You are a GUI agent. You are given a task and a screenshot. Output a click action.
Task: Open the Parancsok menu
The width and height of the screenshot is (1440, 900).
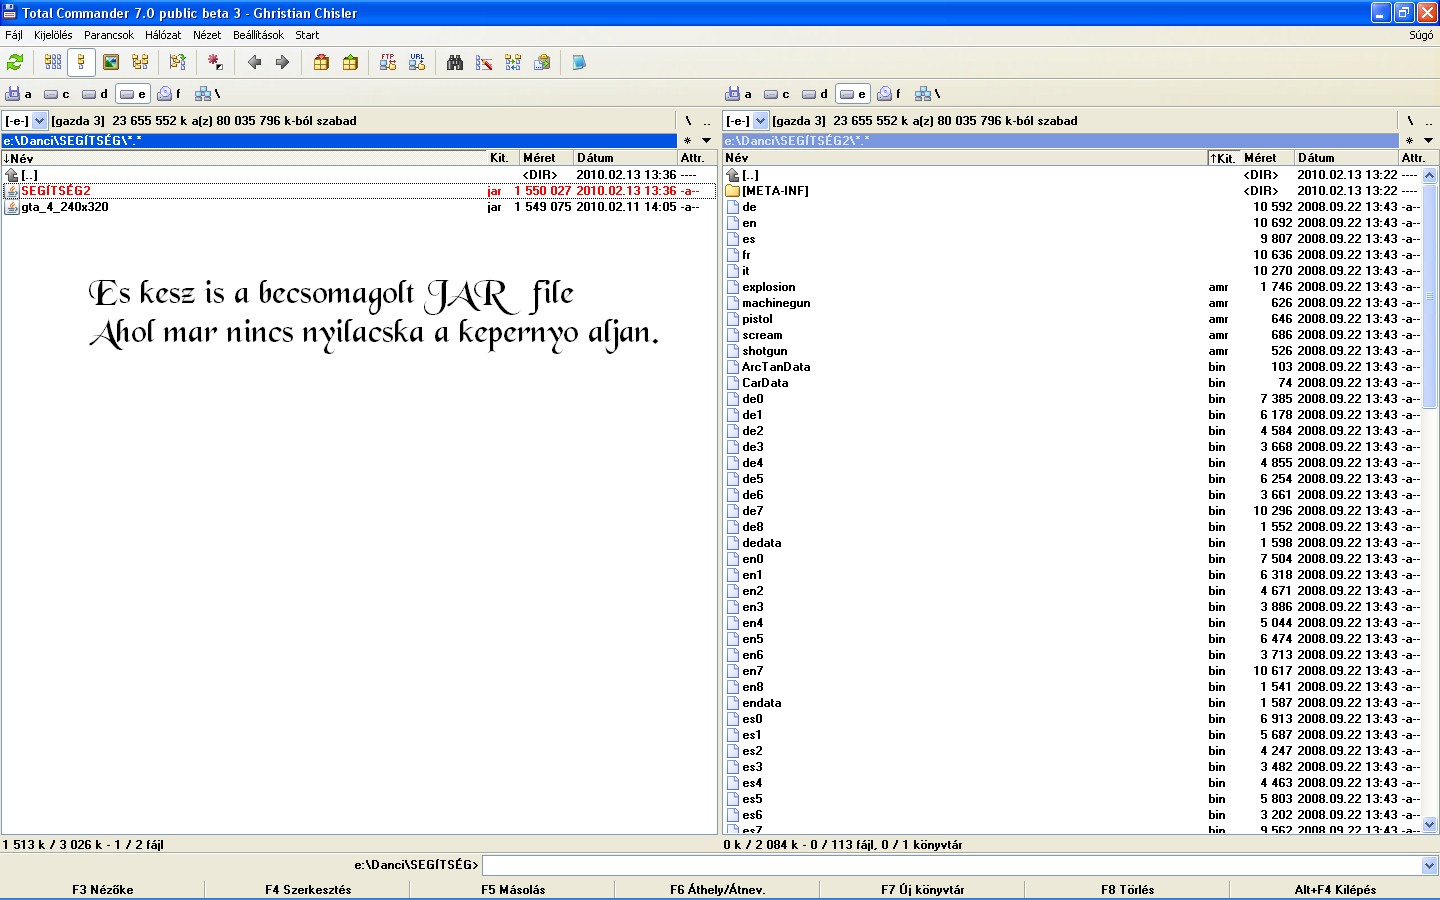point(108,35)
